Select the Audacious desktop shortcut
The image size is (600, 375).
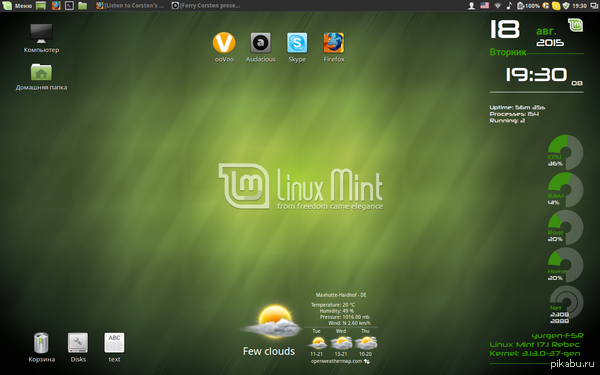coord(261,47)
